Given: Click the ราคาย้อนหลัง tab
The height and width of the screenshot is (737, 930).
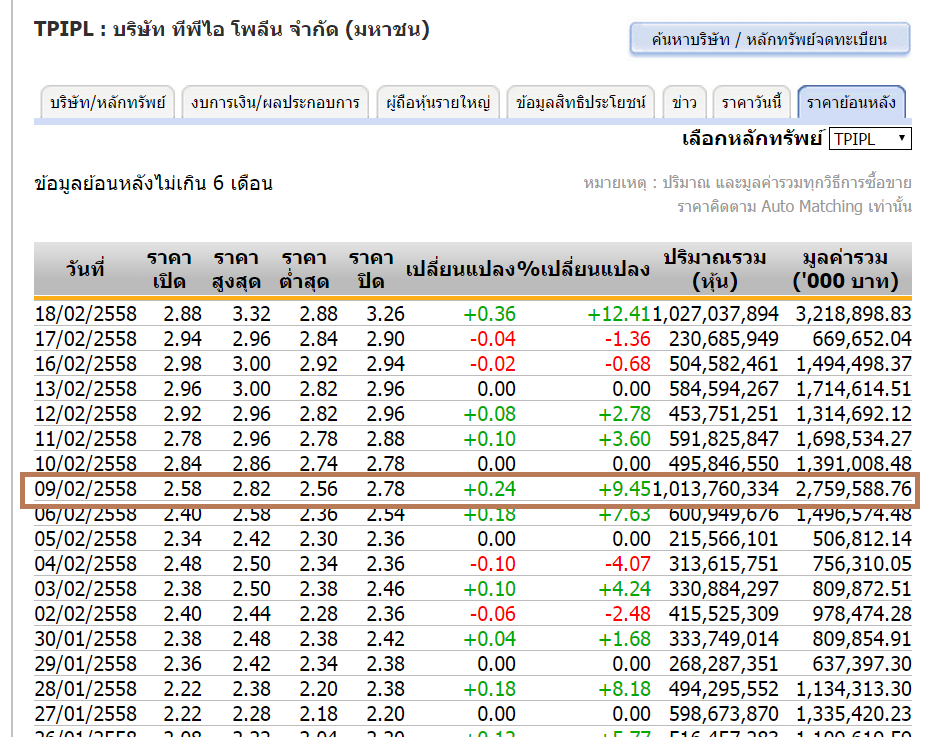Looking at the screenshot, I should coord(851,102).
